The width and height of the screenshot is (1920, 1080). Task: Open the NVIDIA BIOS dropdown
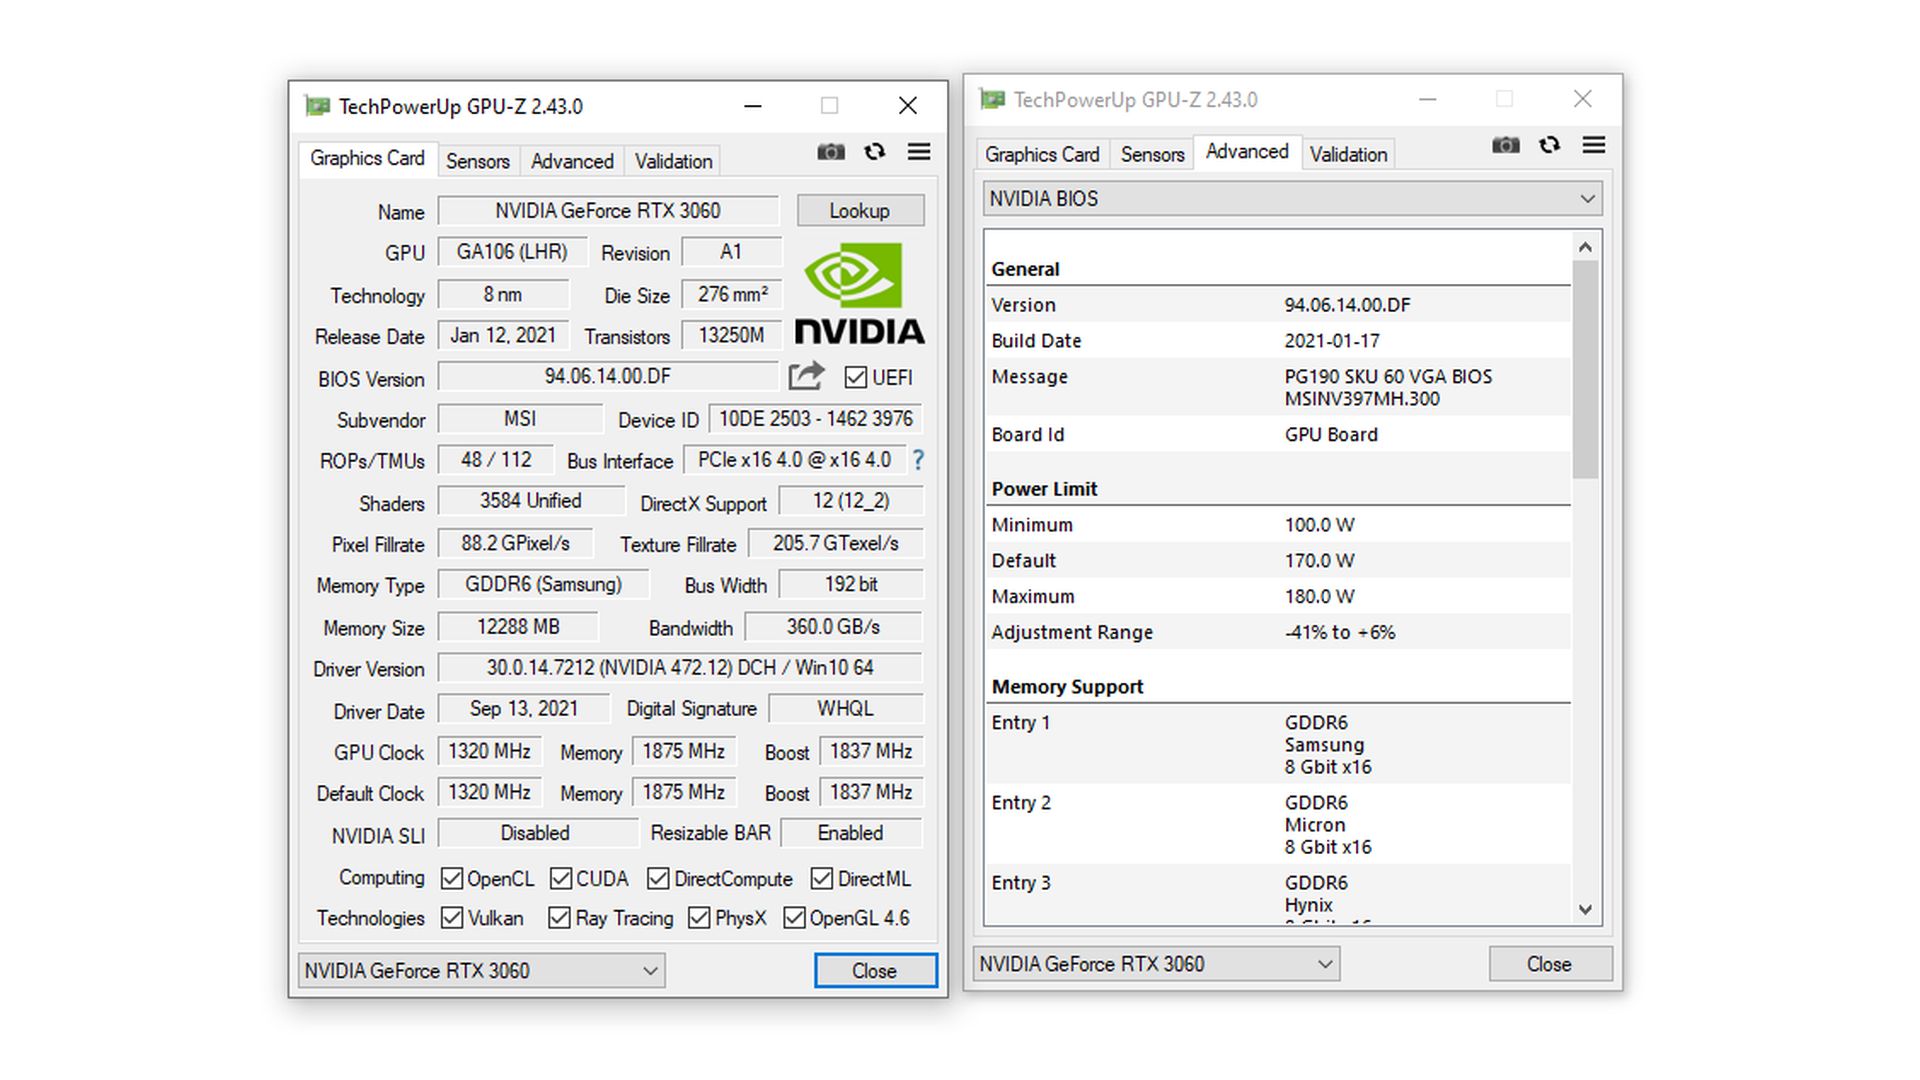[1586, 198]
